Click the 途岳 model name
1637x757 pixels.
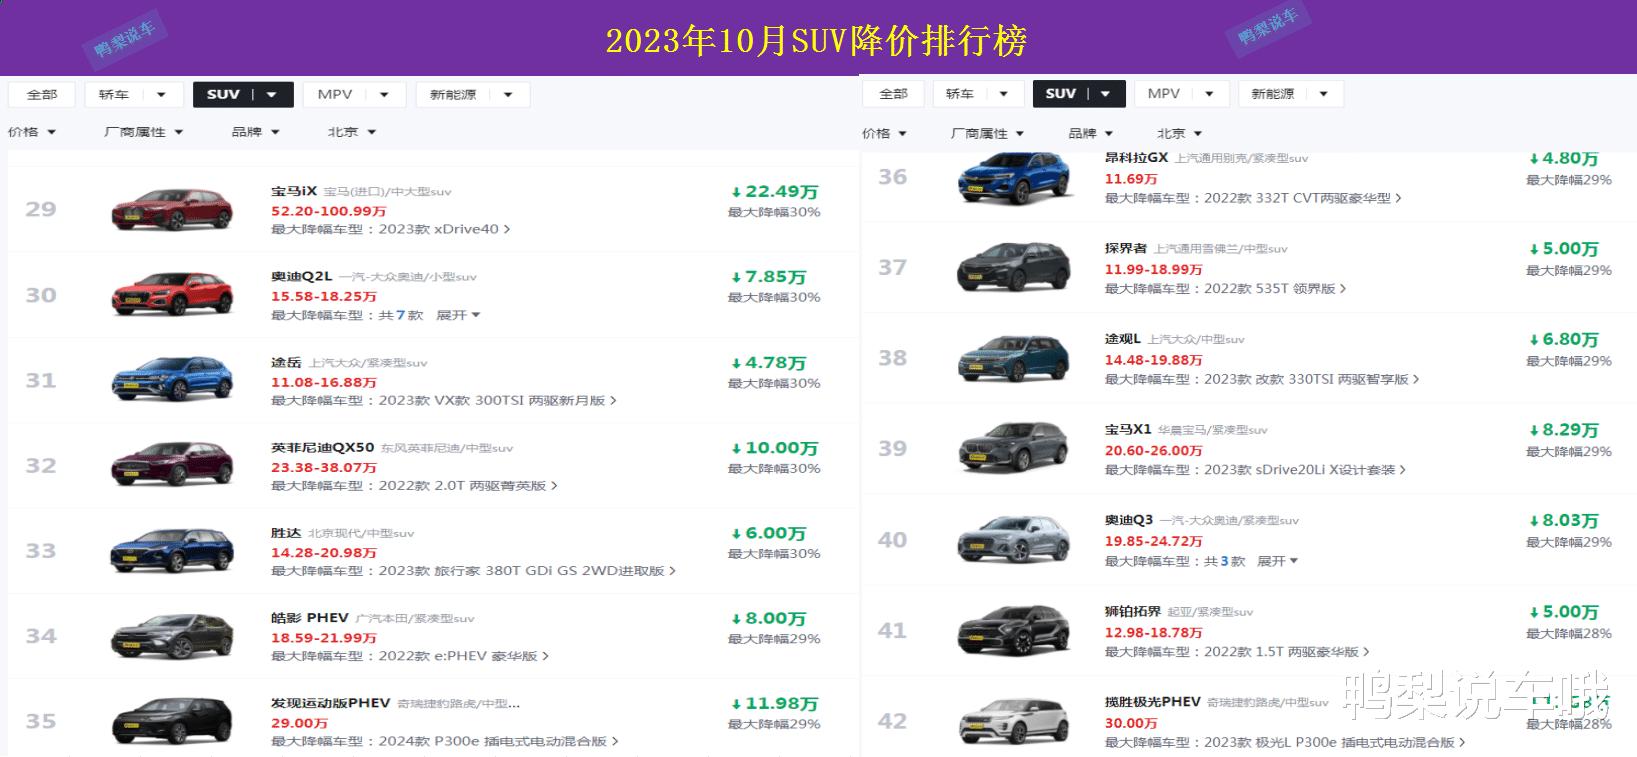[x=286, y=362]
